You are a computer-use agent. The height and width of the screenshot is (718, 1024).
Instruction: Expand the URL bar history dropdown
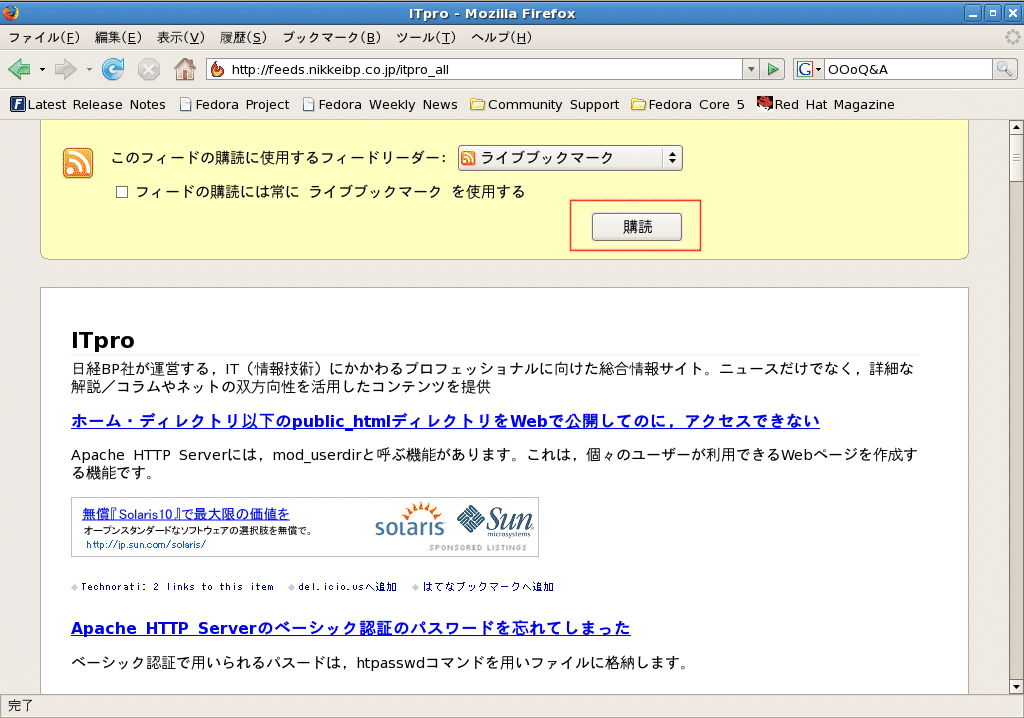click(750, 69)
